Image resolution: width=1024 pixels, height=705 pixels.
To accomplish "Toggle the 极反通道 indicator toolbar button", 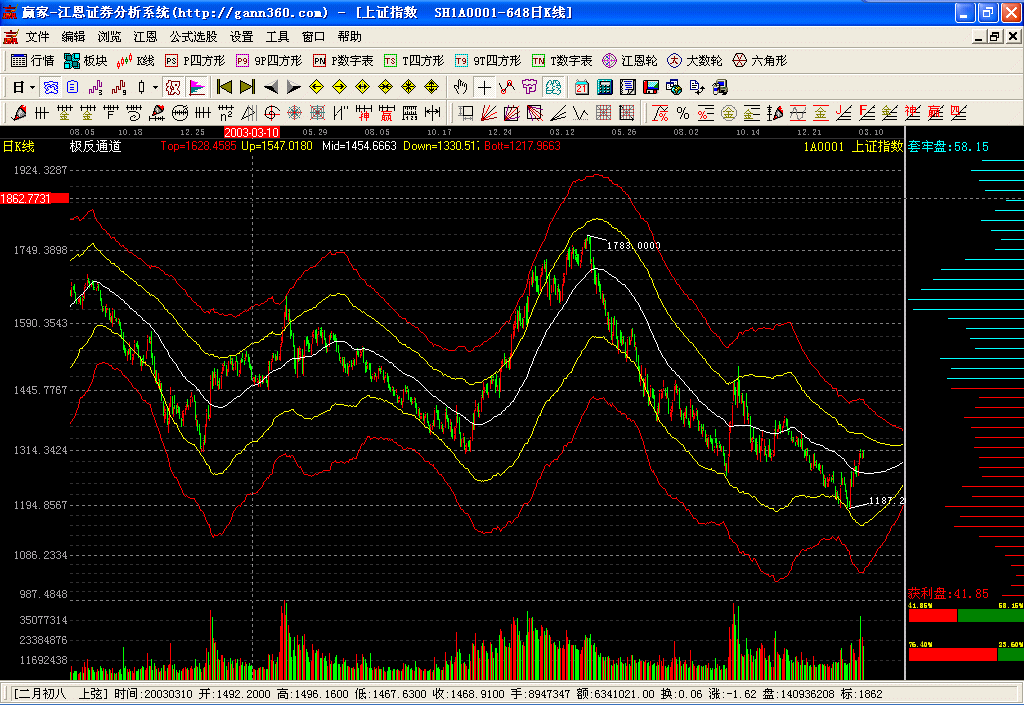I will [173, 87].
